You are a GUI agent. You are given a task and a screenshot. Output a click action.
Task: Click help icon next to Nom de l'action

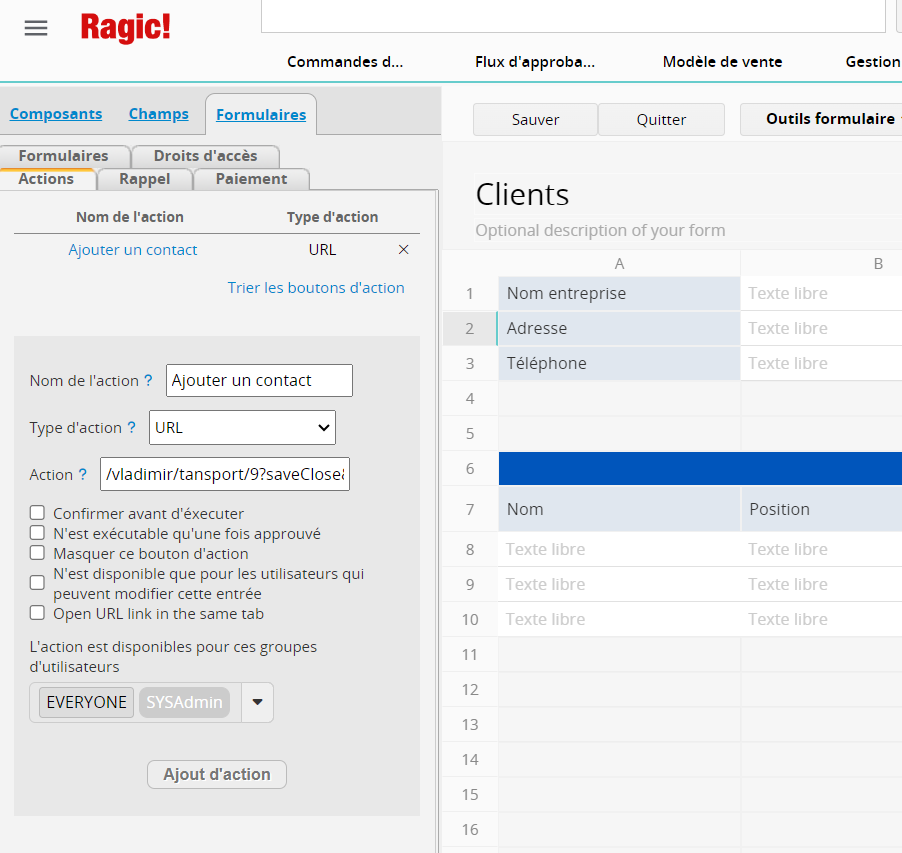pos(149,381)
